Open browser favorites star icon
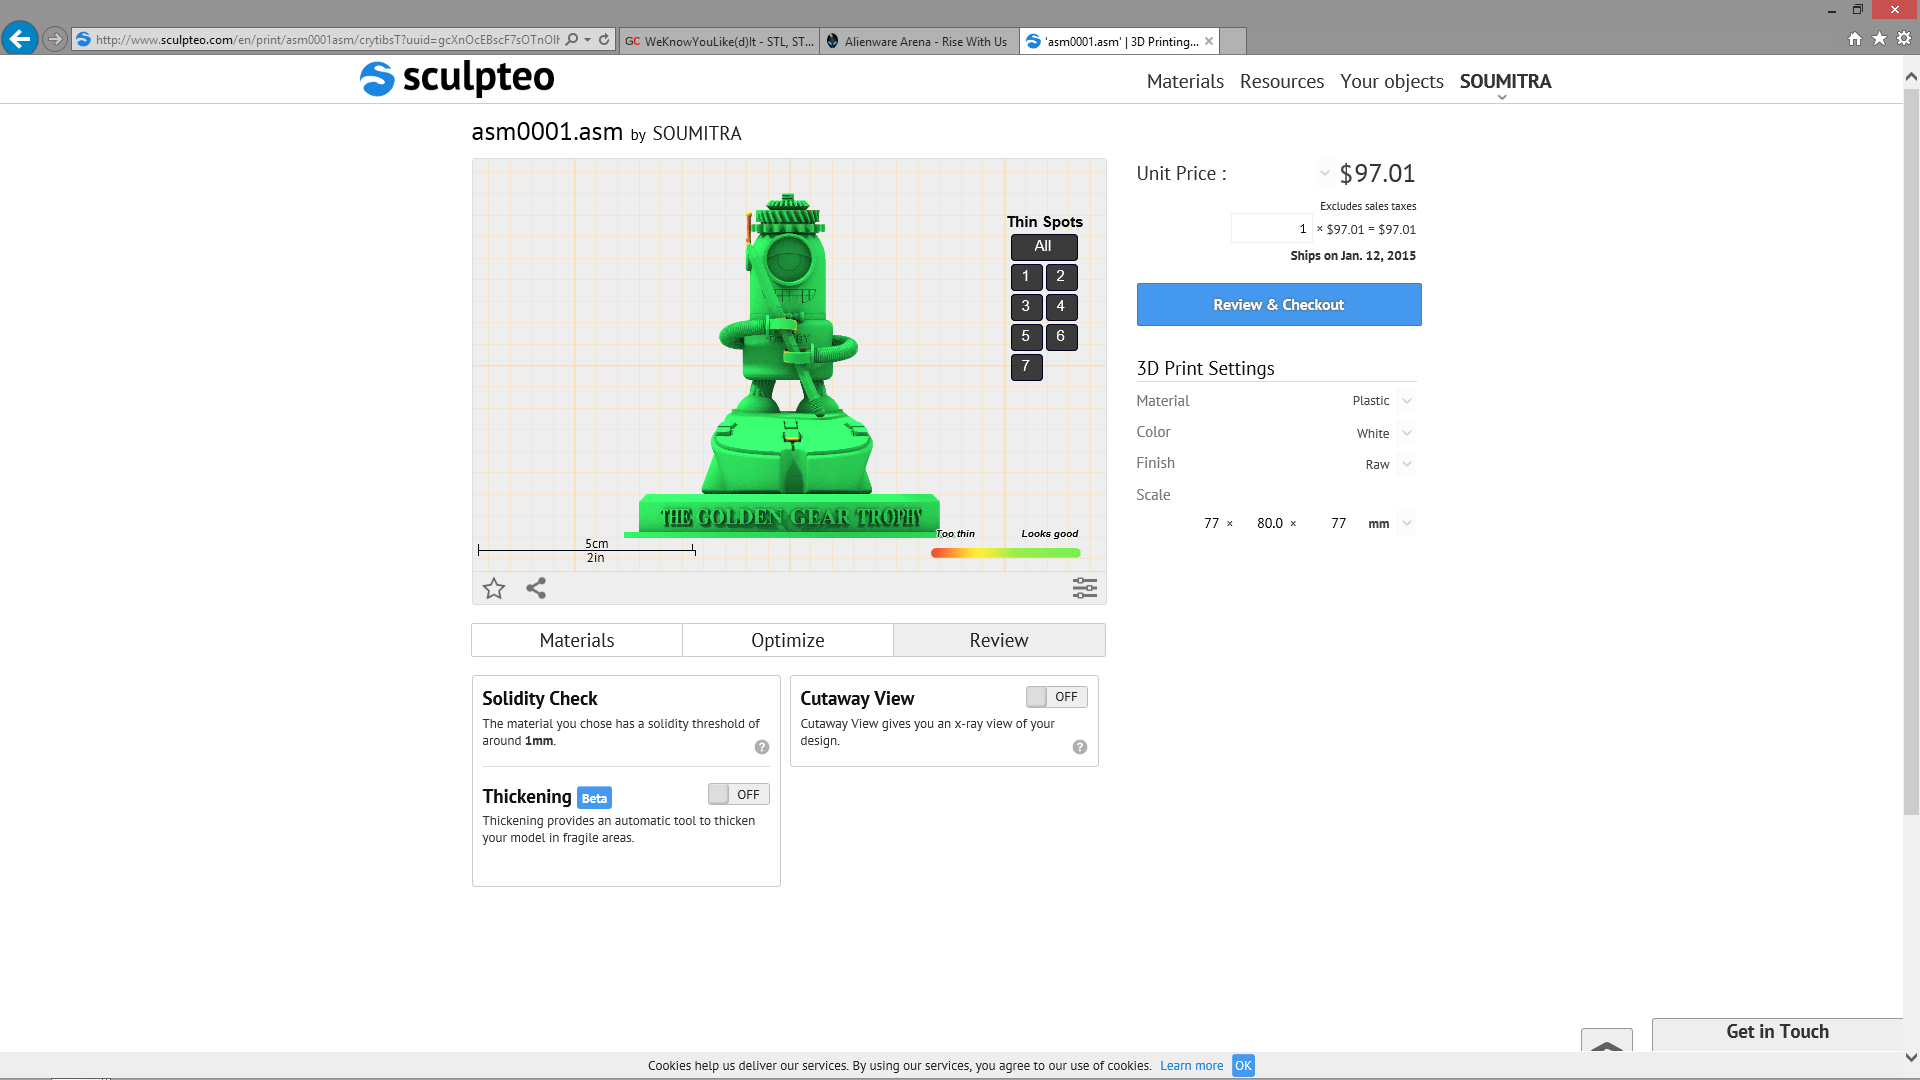This screenshot has width=1920, height=1080. (1880, 39)
